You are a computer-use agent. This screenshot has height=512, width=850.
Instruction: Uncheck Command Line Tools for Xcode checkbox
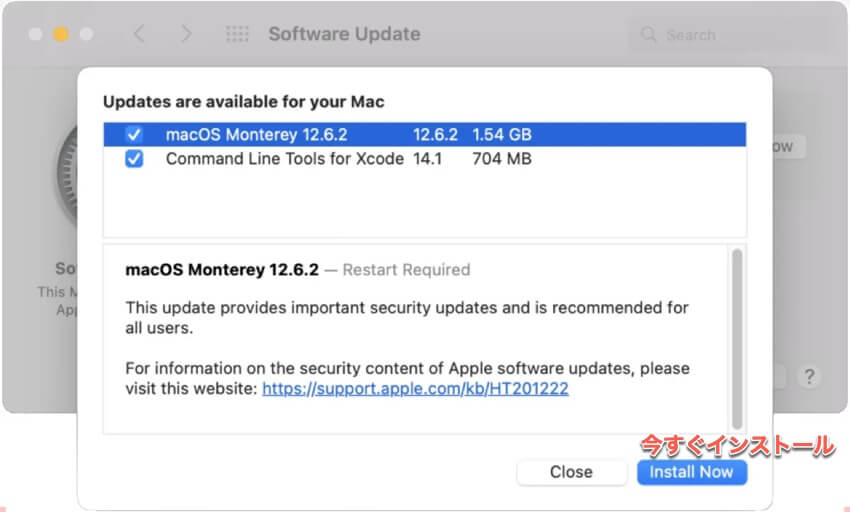134,159
